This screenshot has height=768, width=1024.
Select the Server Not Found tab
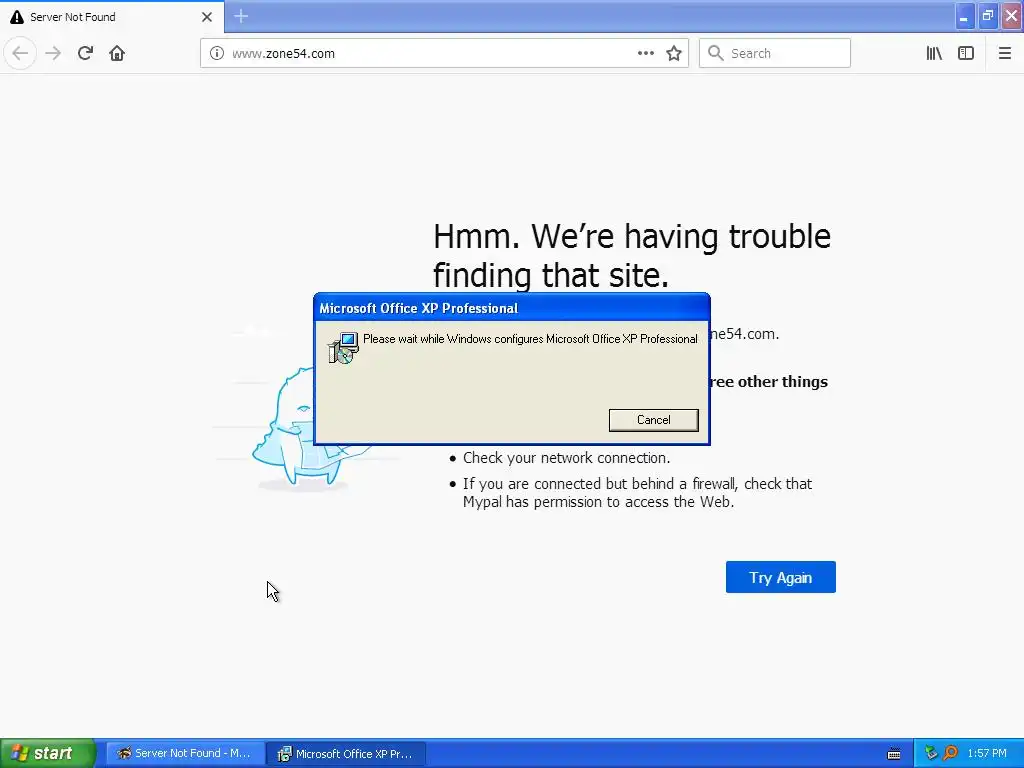click(112, 17)
